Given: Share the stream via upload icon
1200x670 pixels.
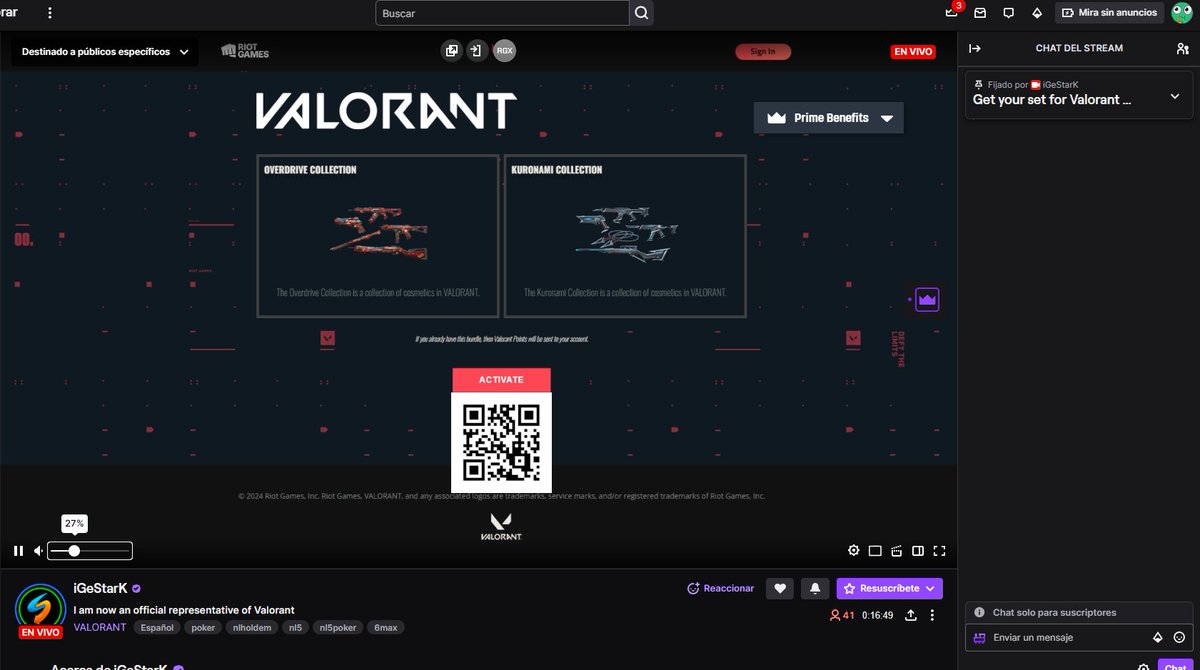Looking at the screenshot, I should (911, 615).
